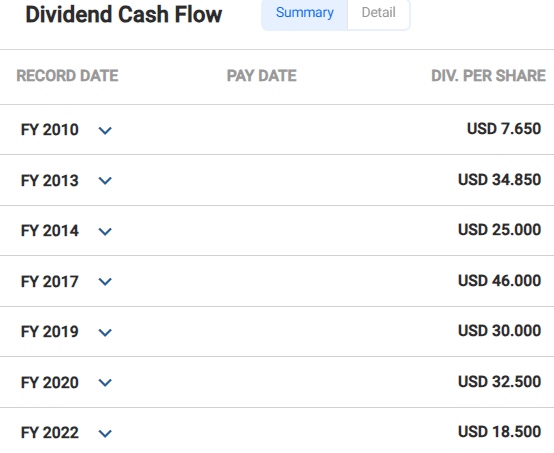Select the FY 2017 row label
Image resolution: width=554 pixels, height=453 pixels.
[x=49, y=282]
